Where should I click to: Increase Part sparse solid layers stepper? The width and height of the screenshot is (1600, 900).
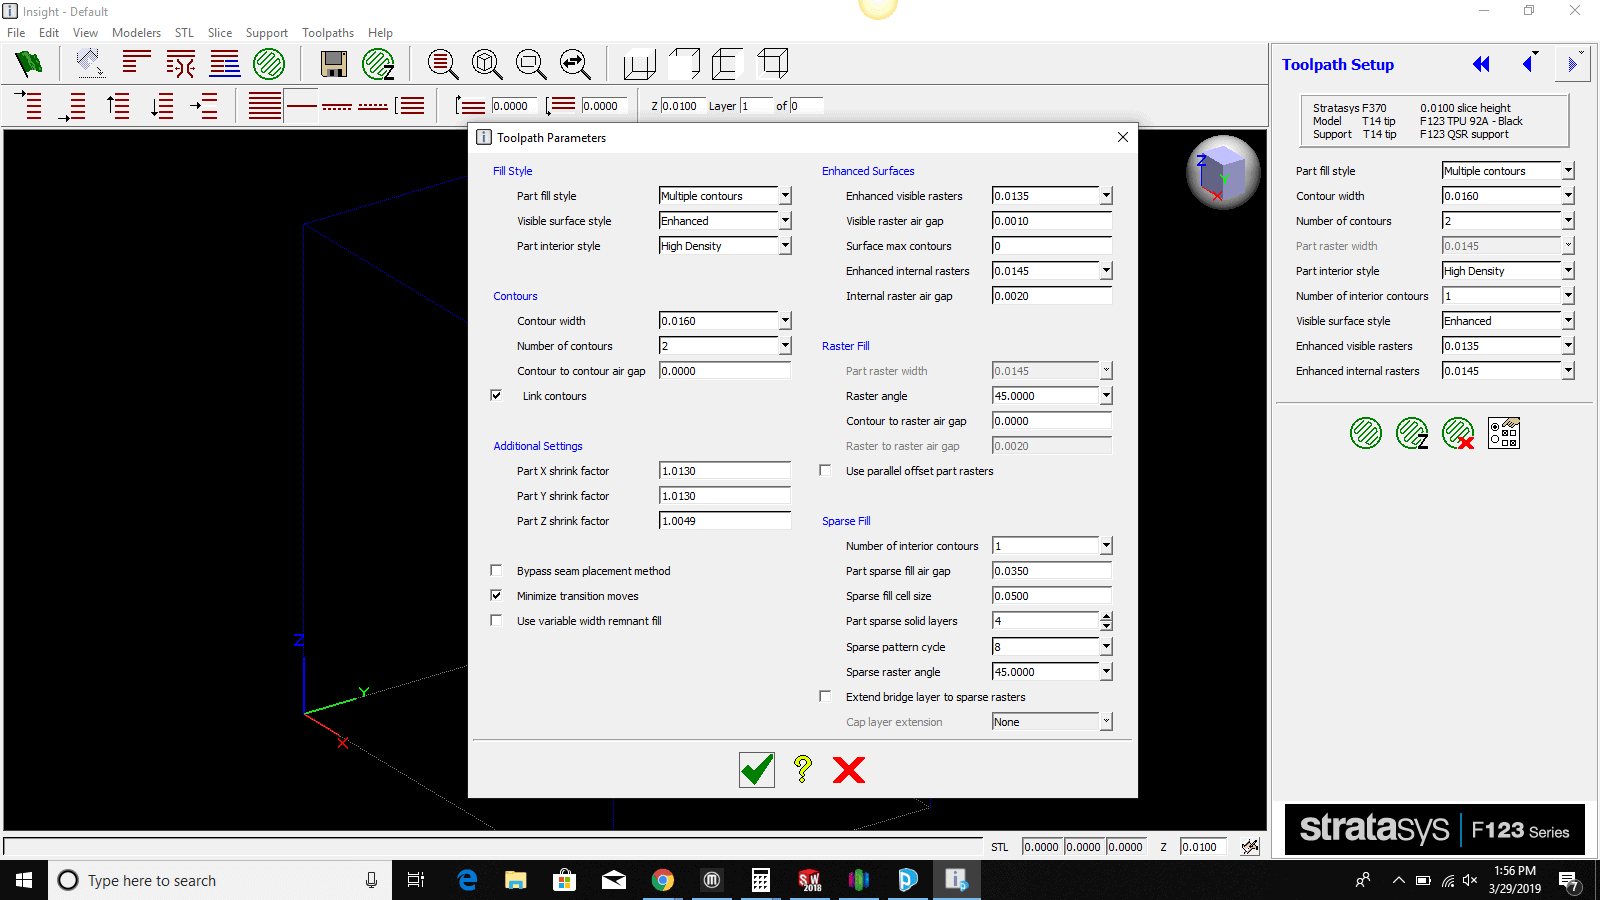(x=1106, y=617)
